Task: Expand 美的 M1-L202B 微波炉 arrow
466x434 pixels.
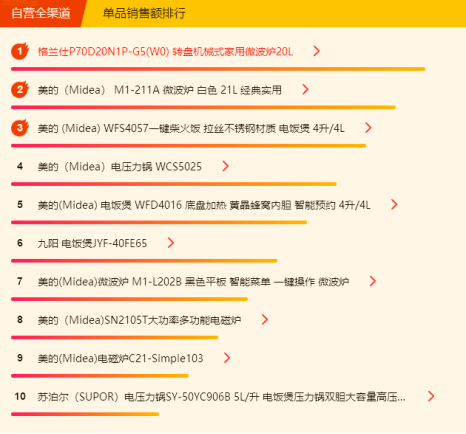Action: click(x=373, y=281)
